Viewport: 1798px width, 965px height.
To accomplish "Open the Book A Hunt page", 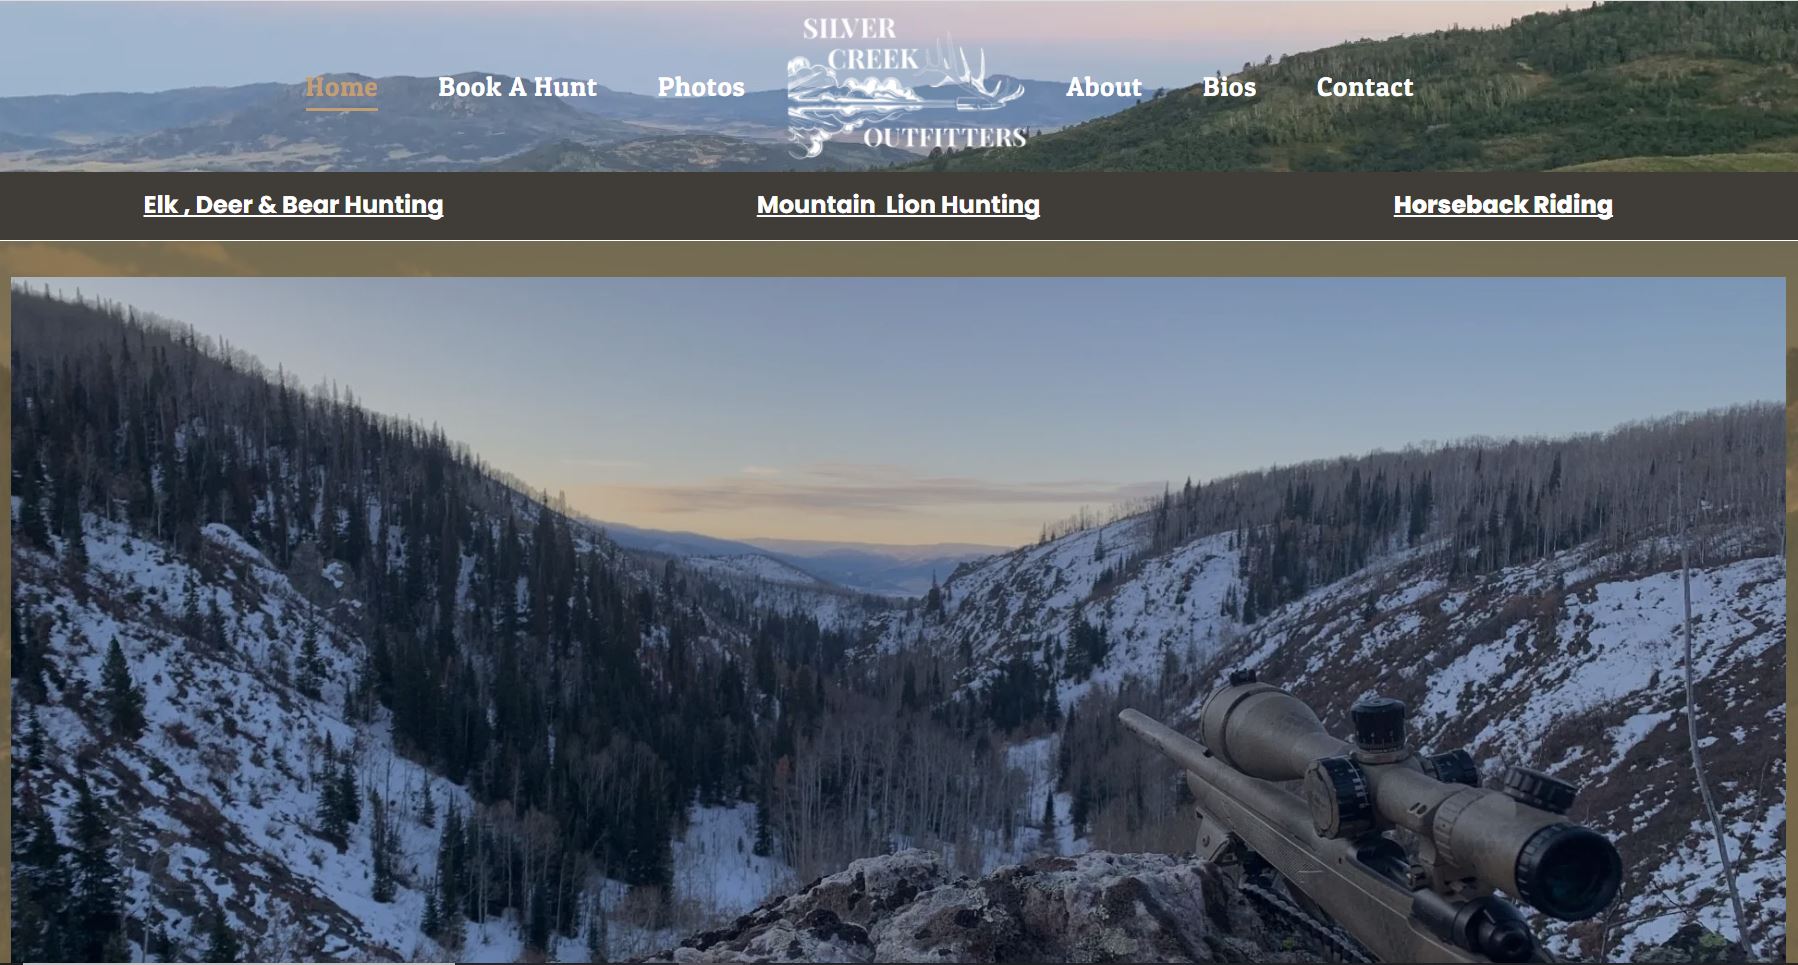I will 517,87.
